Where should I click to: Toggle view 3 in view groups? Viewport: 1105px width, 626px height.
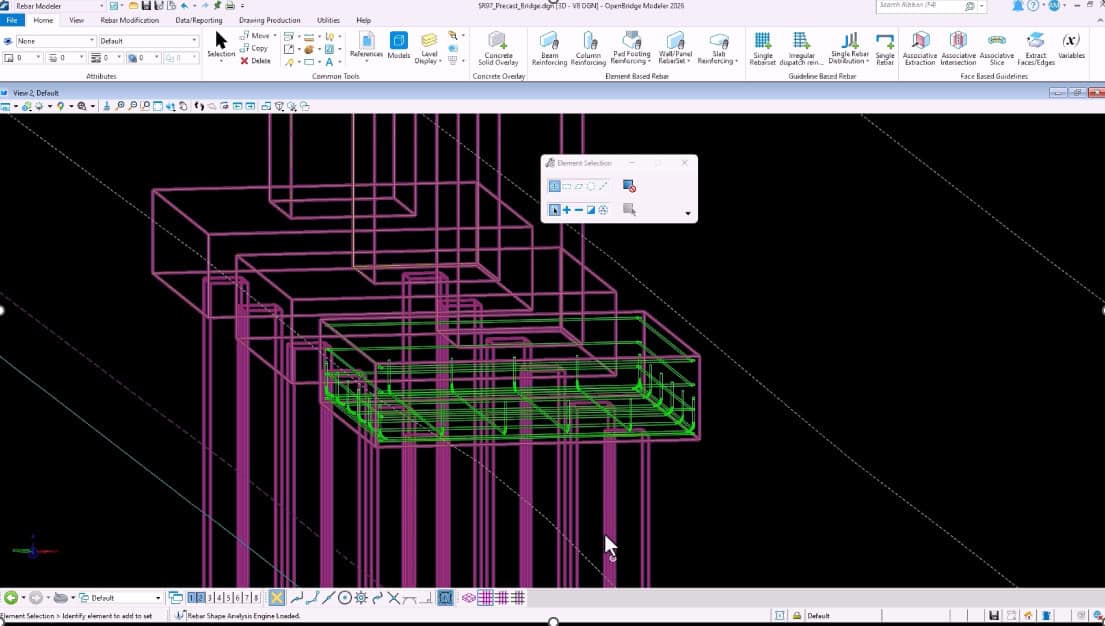210,598
